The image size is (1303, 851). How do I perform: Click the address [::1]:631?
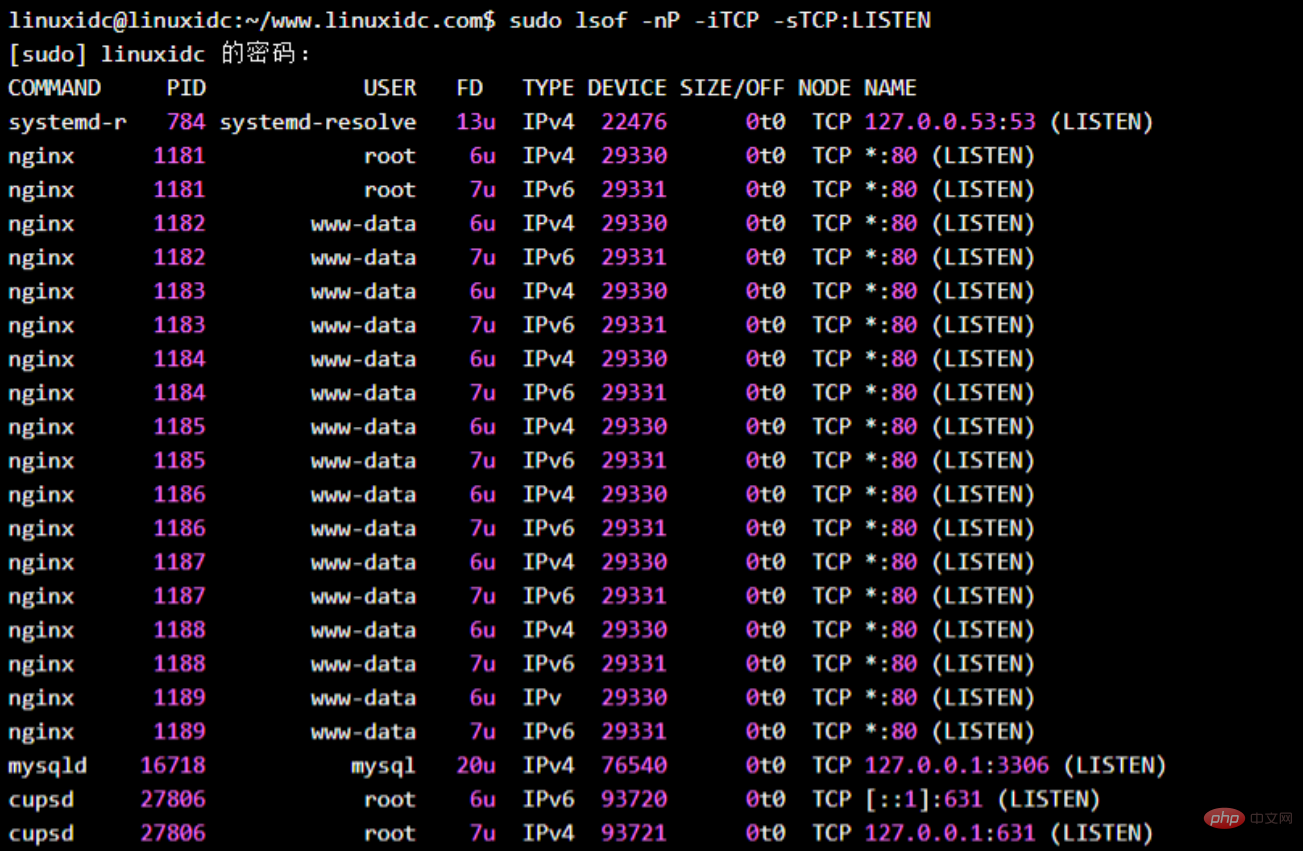pyautogui.click(x=924, y=800)
